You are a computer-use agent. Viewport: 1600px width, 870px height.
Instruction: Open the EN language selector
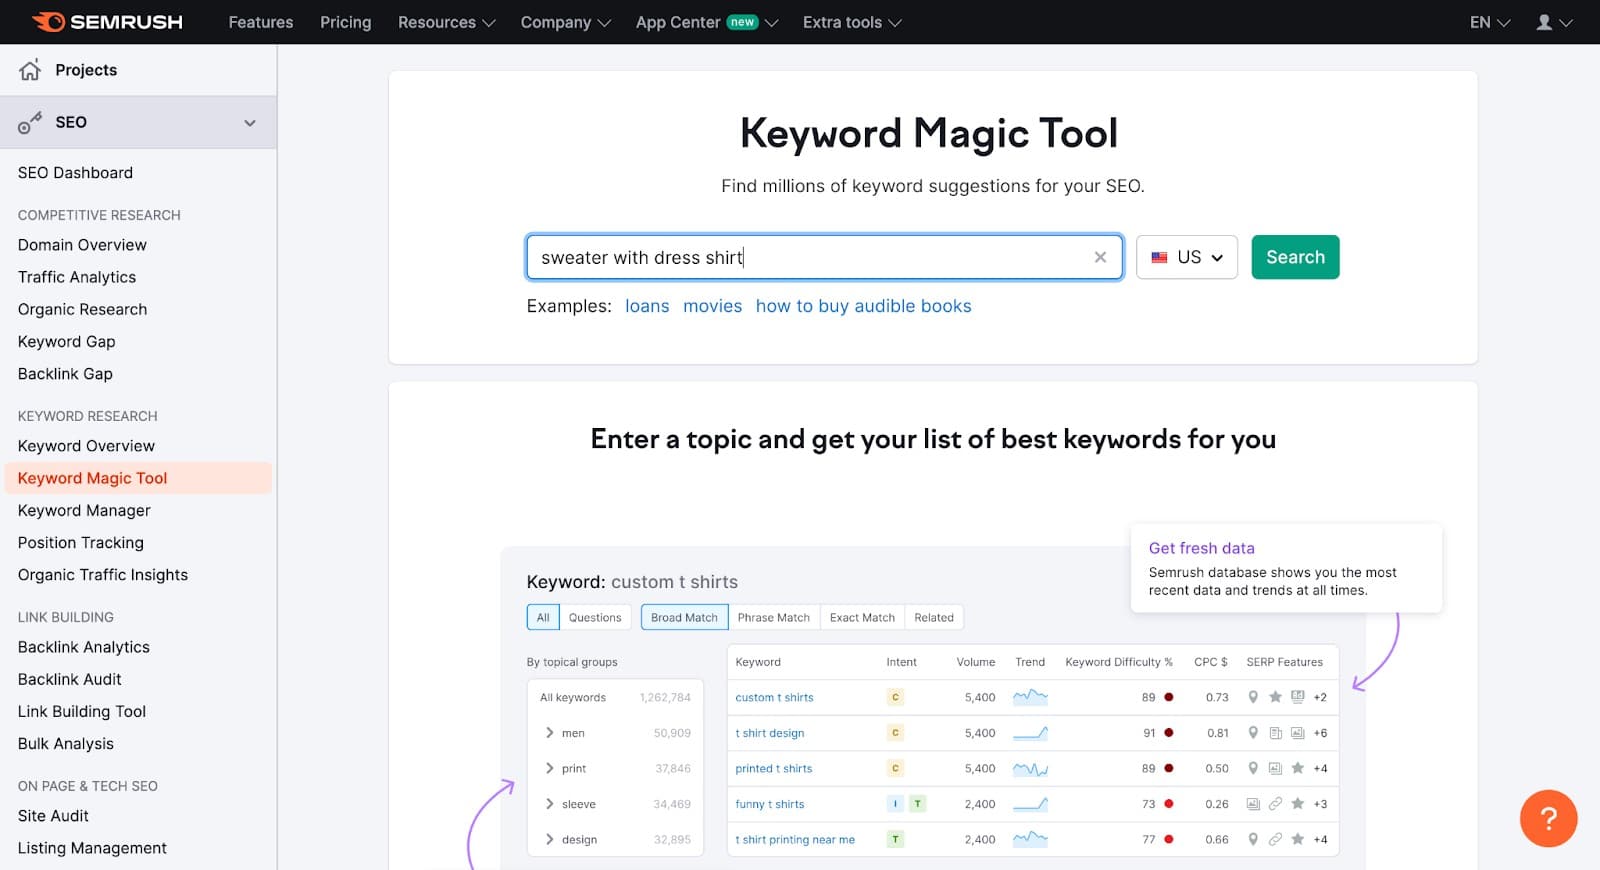(x=1490, y=22)
